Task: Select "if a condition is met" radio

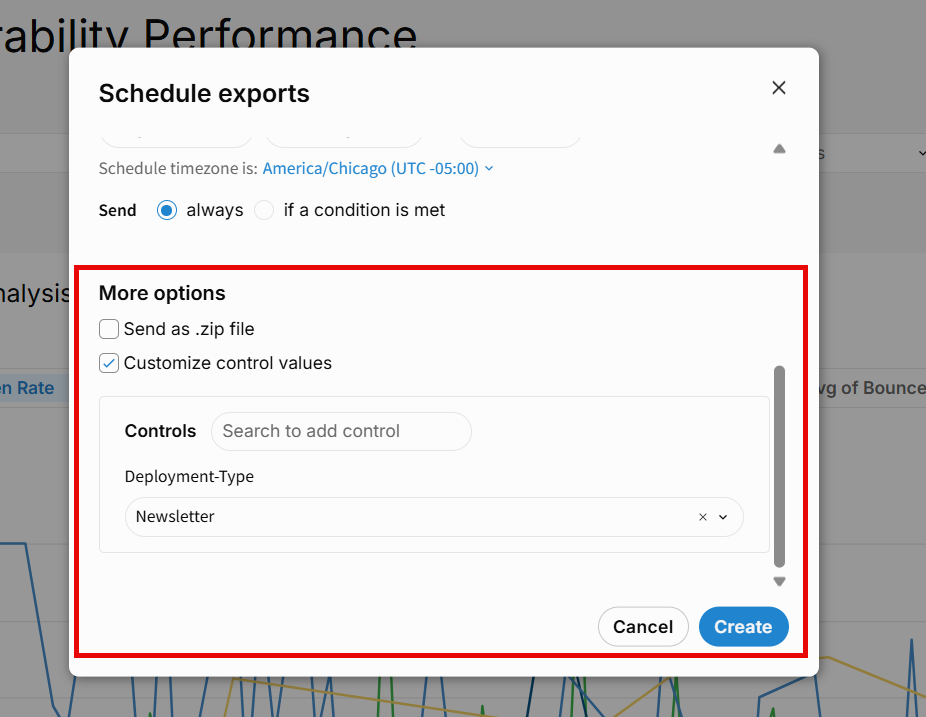Action: [264, 210]
